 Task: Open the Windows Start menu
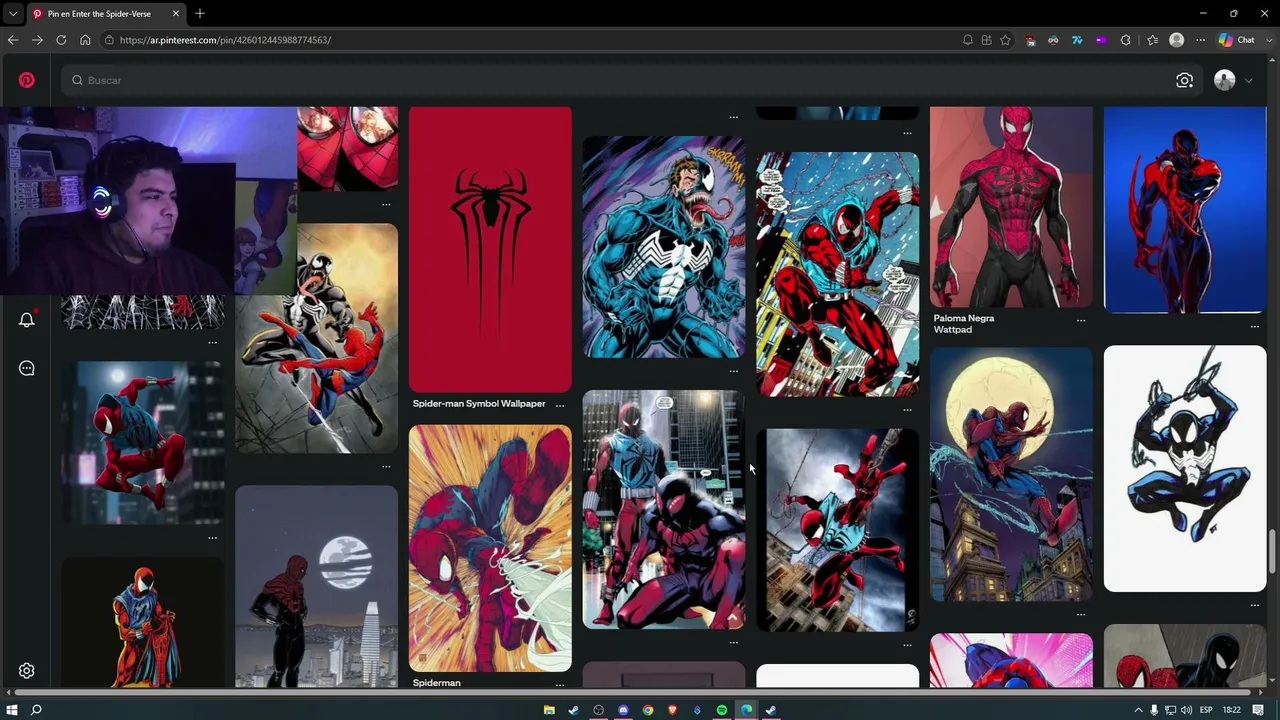pos(12,710)
